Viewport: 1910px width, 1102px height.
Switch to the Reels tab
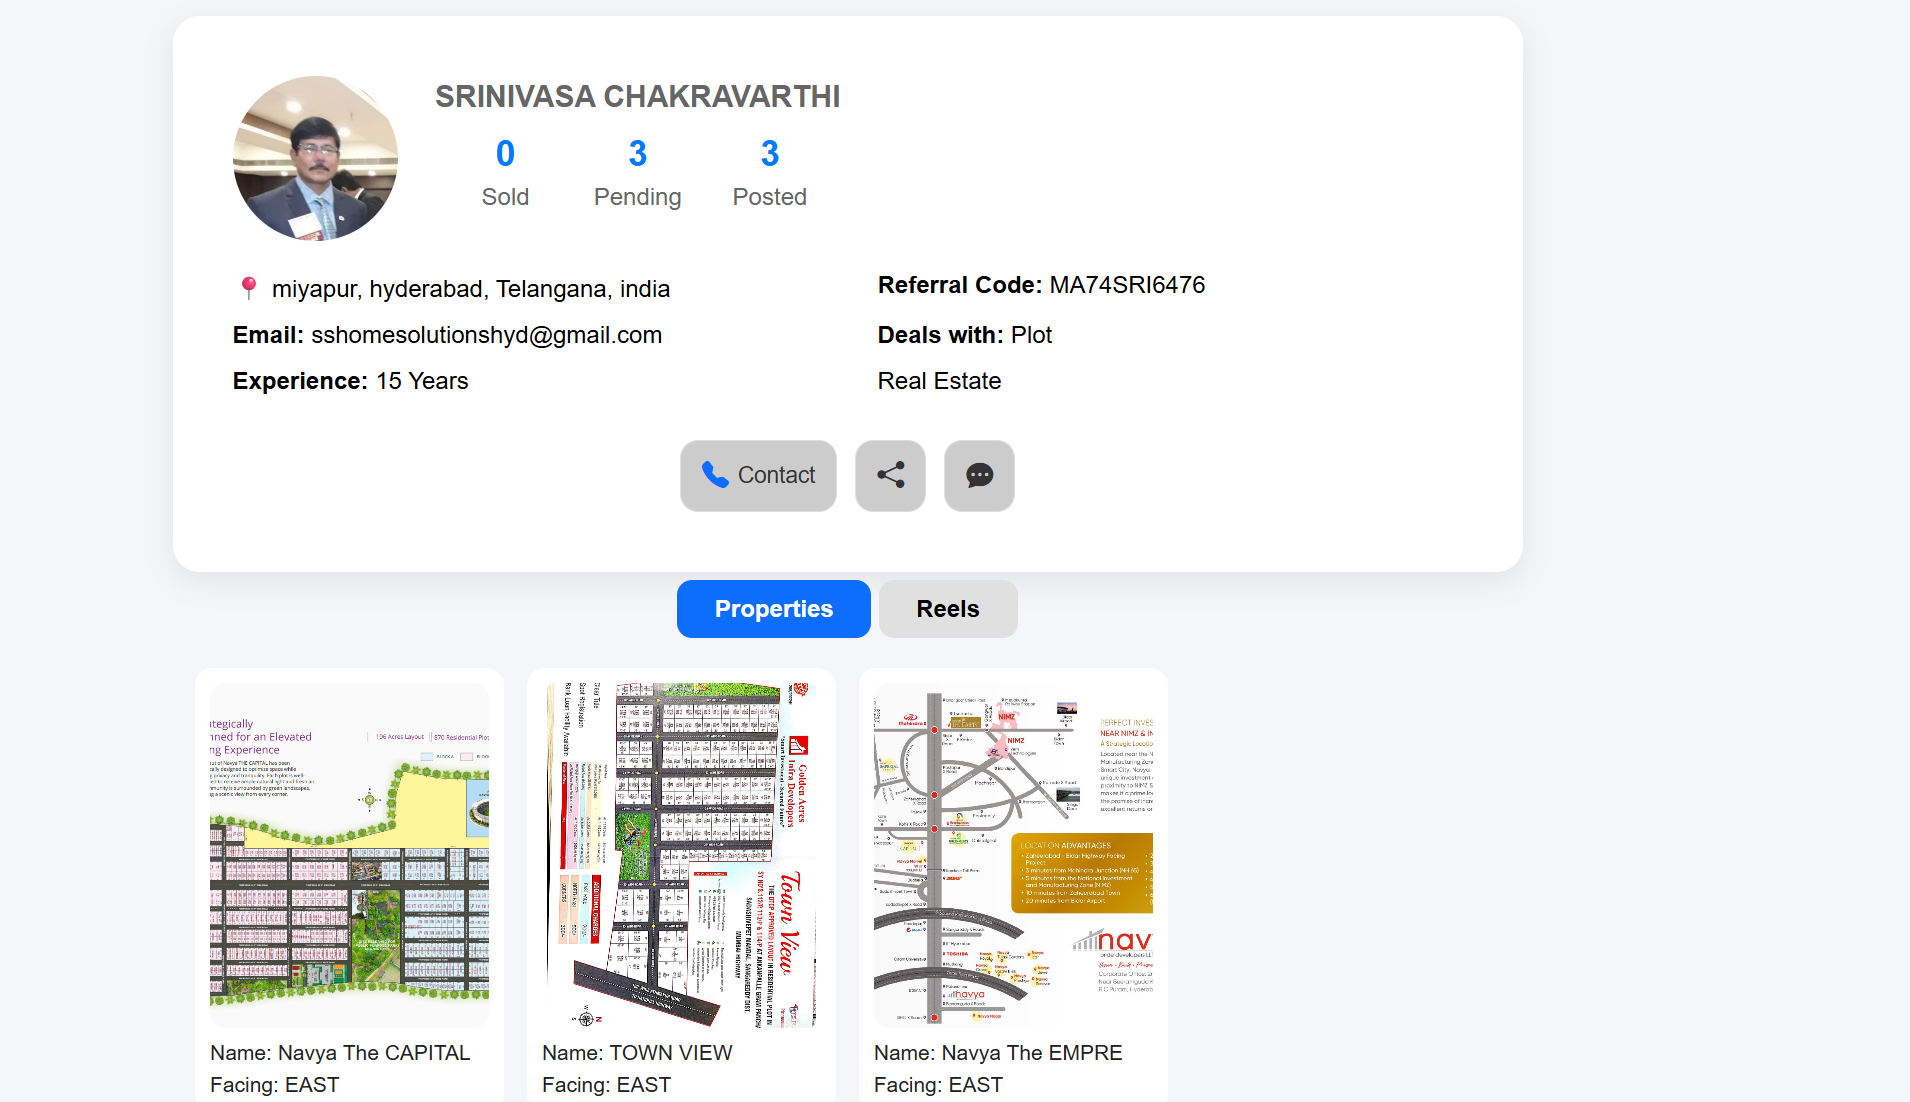pyautogui.click(x=947, y=609)
